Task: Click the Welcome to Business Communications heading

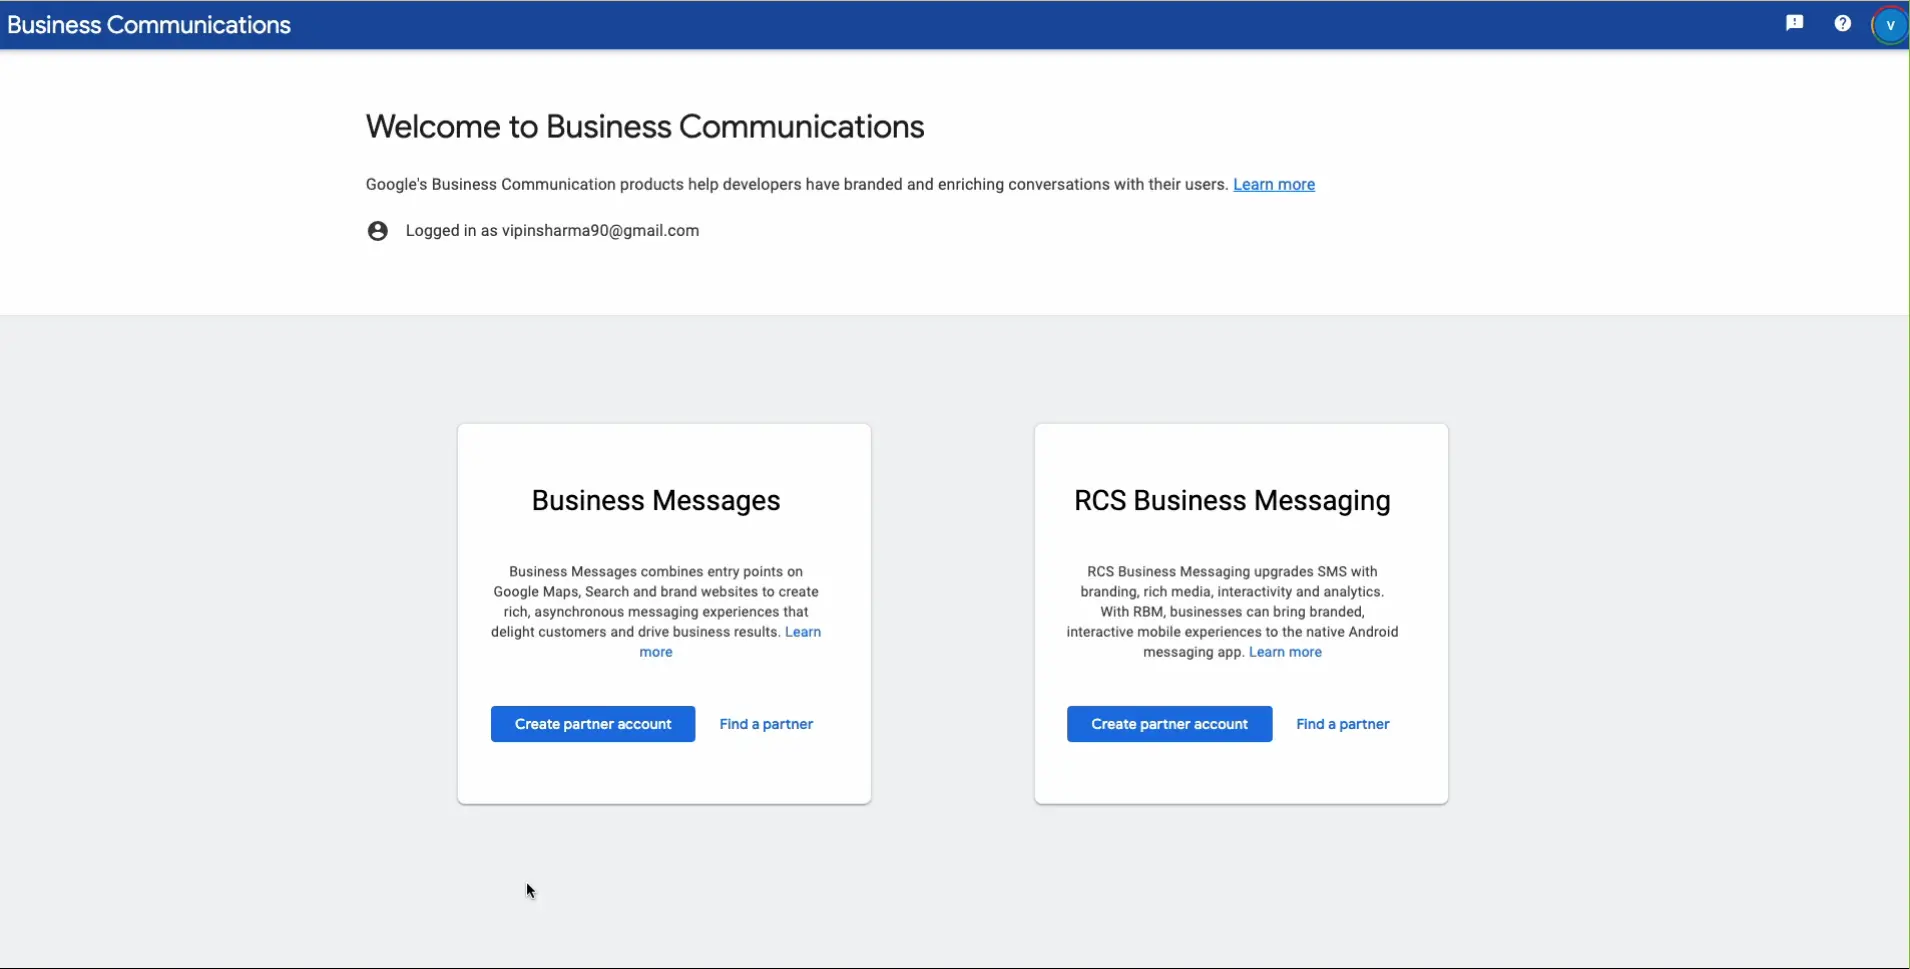Action: tap(645, 127)
